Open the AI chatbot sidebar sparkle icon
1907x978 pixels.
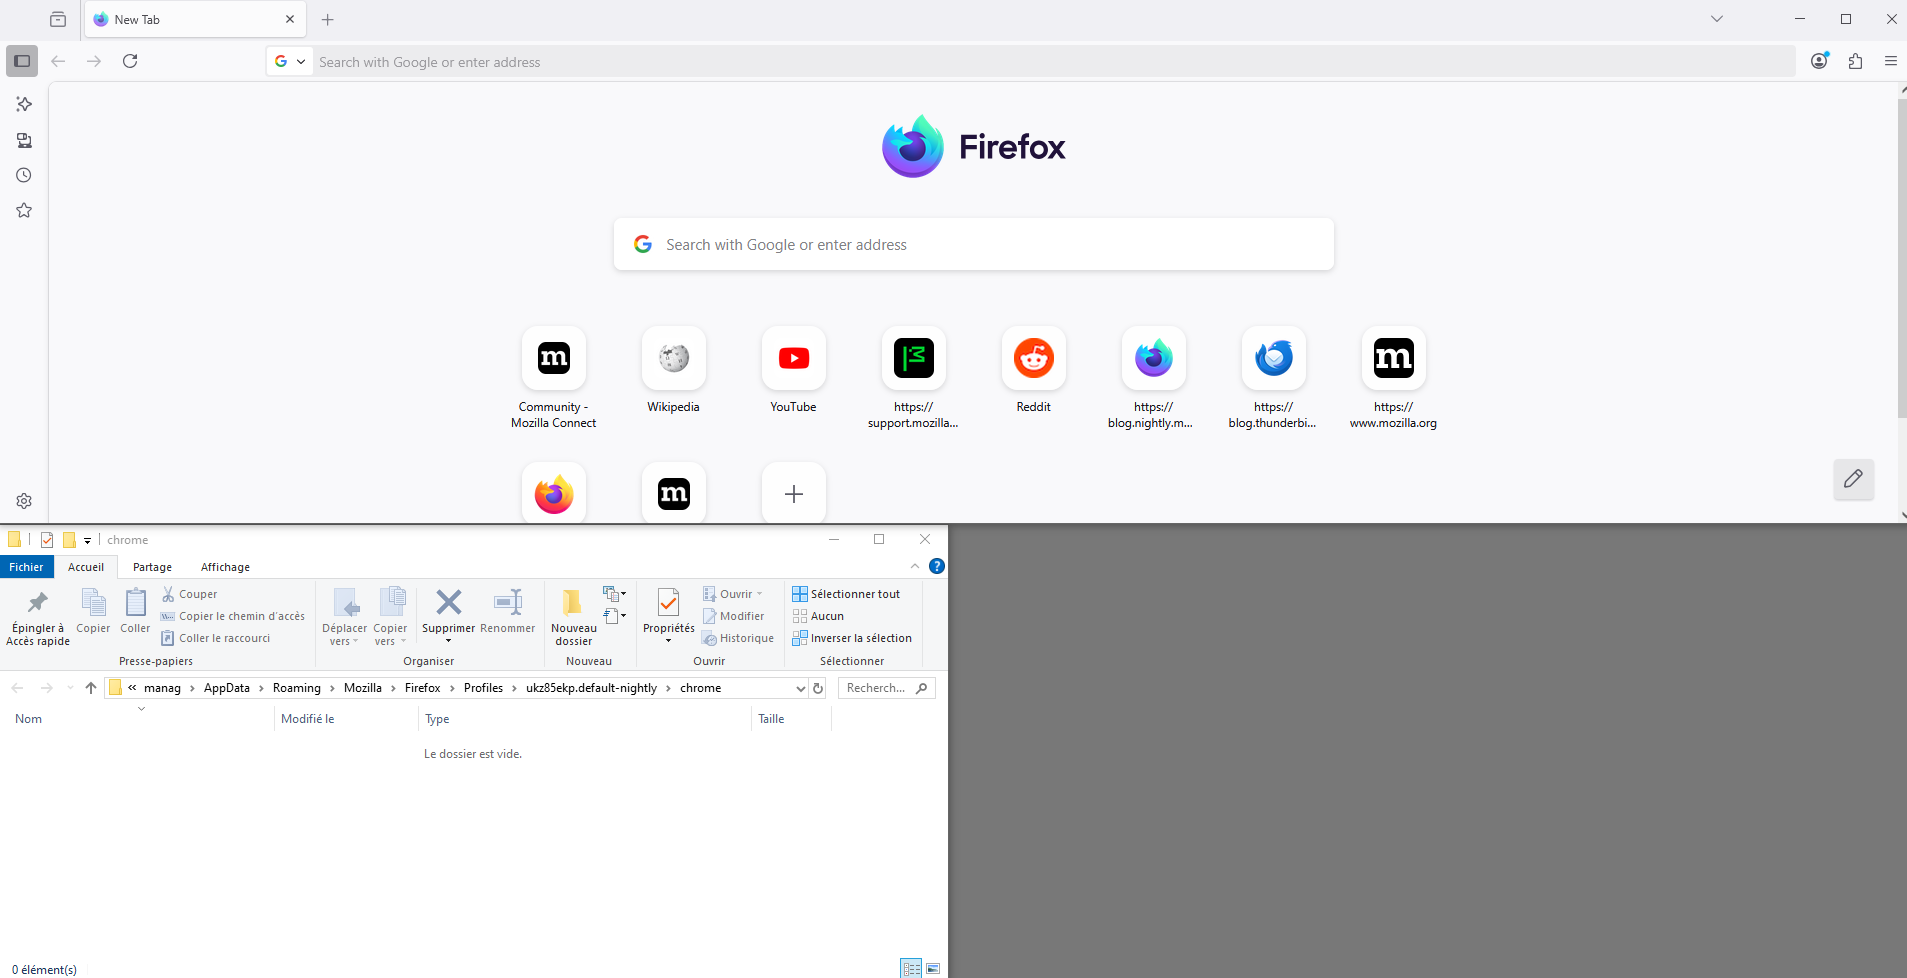[24, 104]
